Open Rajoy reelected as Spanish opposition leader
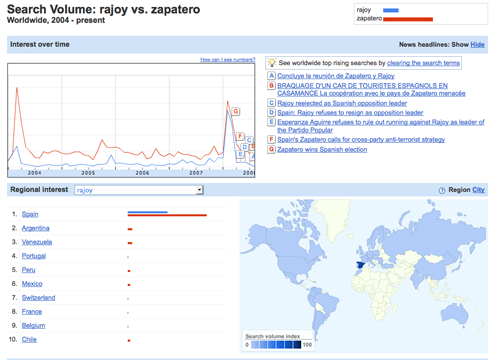Viewport: 500px width, 360px height. pyautogui.click(x=342, y=103)
